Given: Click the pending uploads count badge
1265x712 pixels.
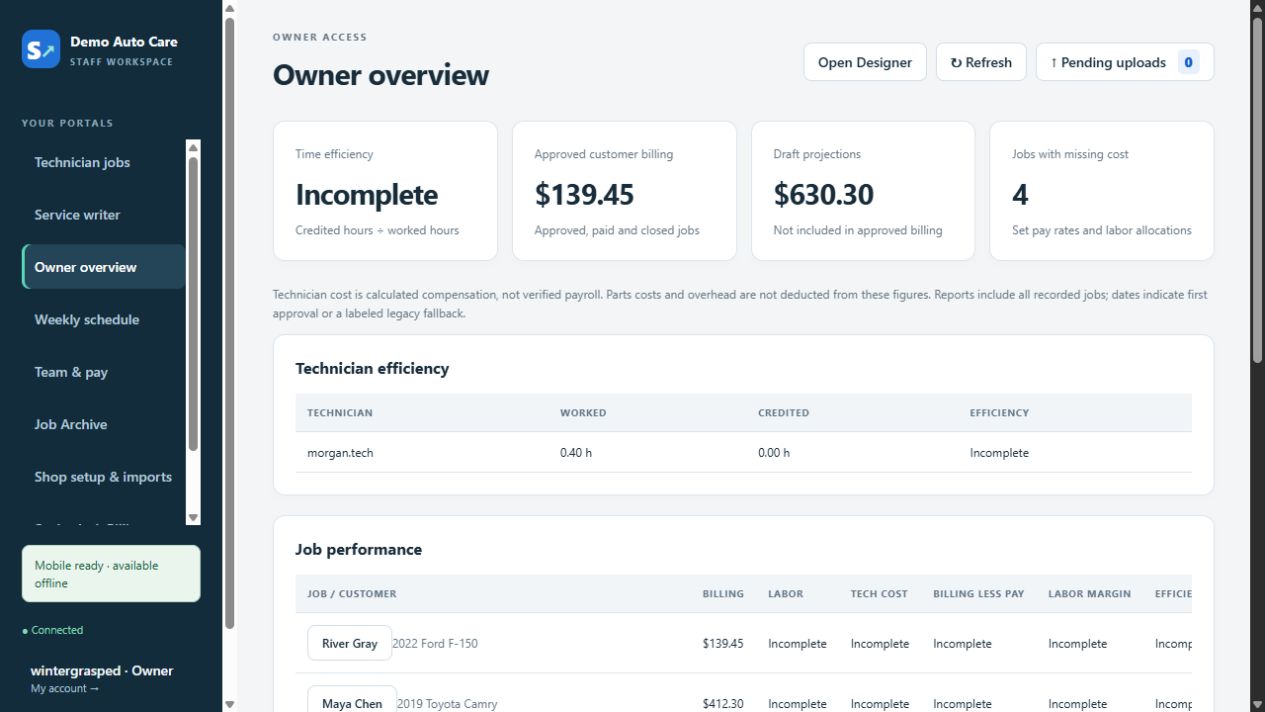Looking at the screenshot, I should pyautogui.click(x=1188, y=62).
